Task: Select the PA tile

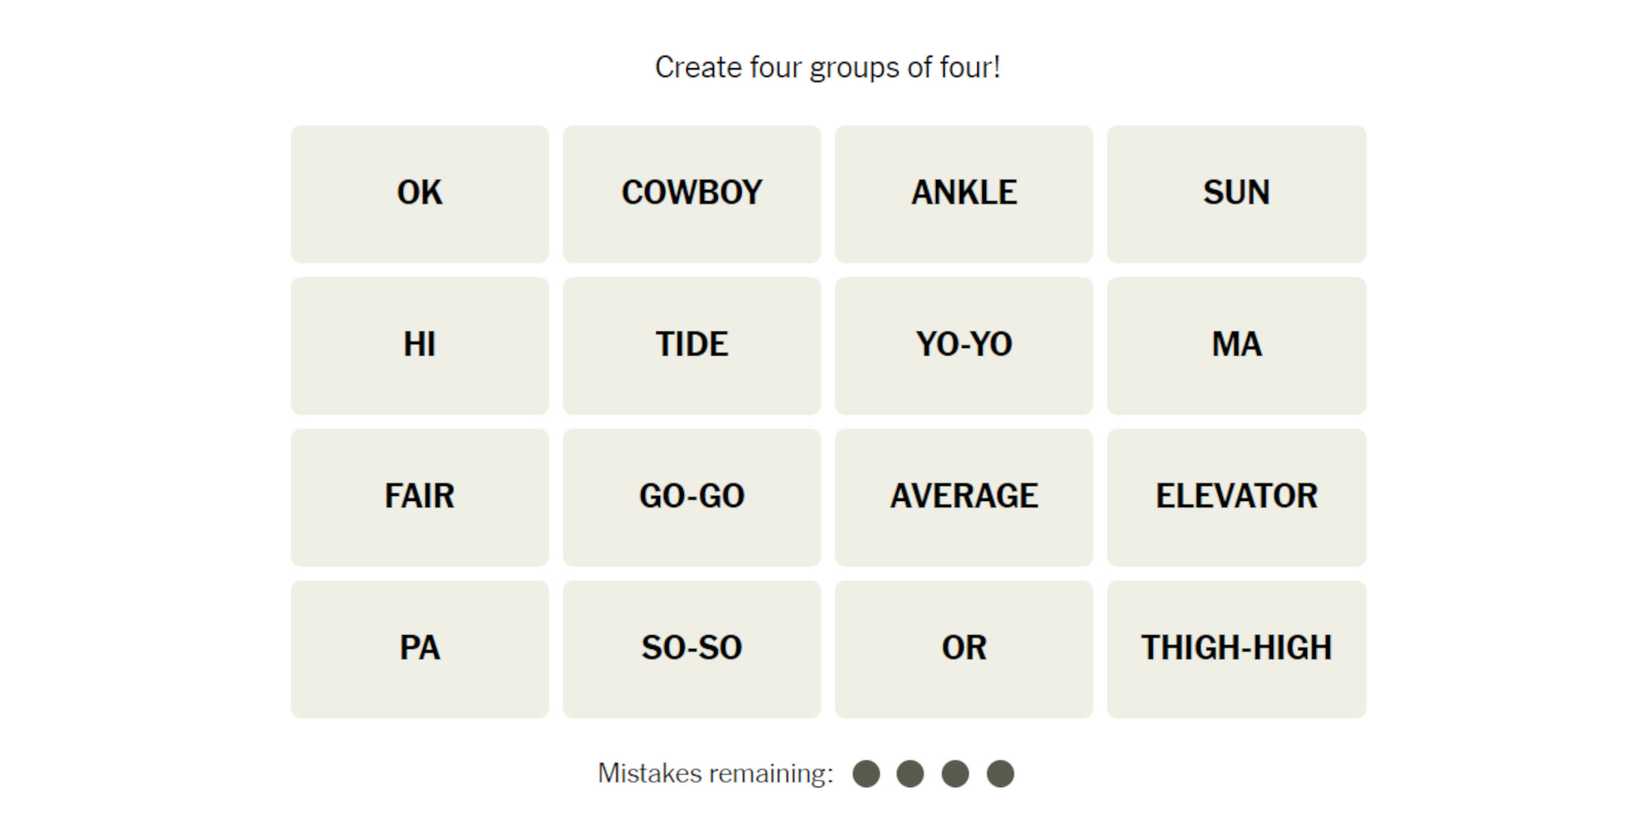Action: [x=419, y=649]
